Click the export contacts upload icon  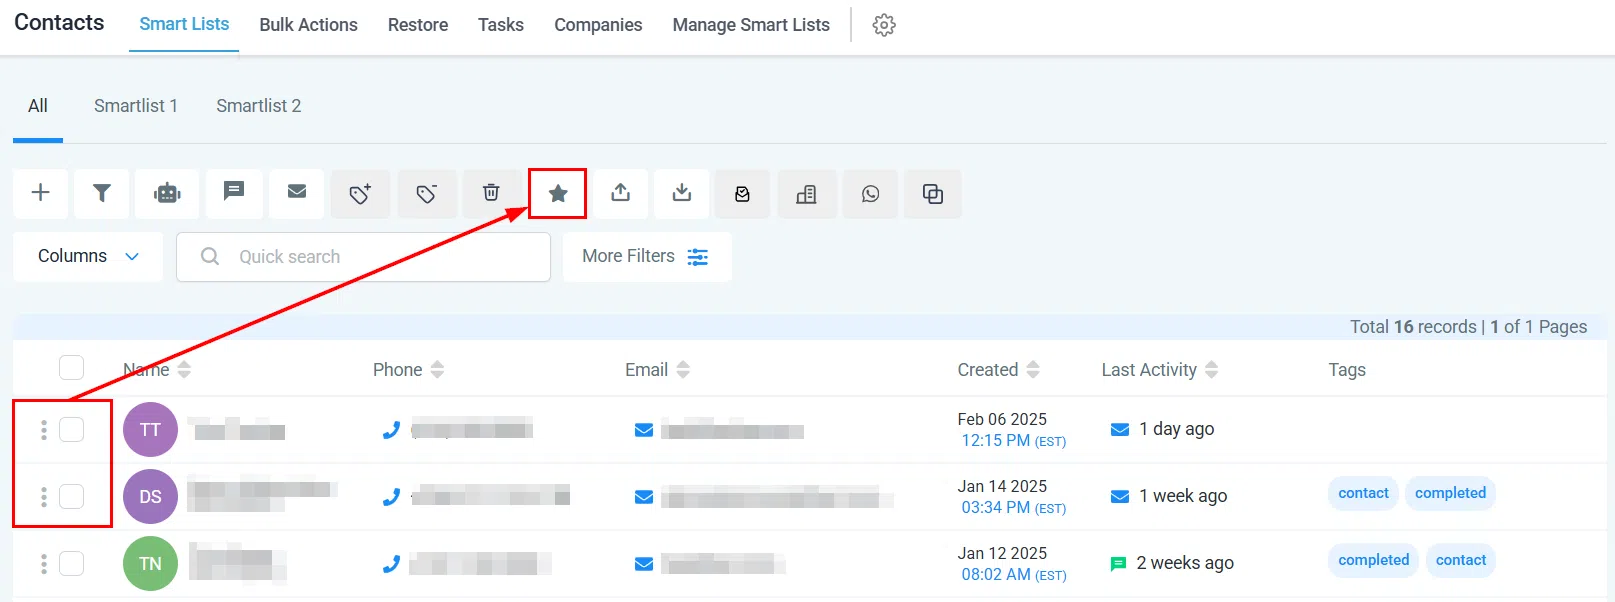(x=621, y=193)
